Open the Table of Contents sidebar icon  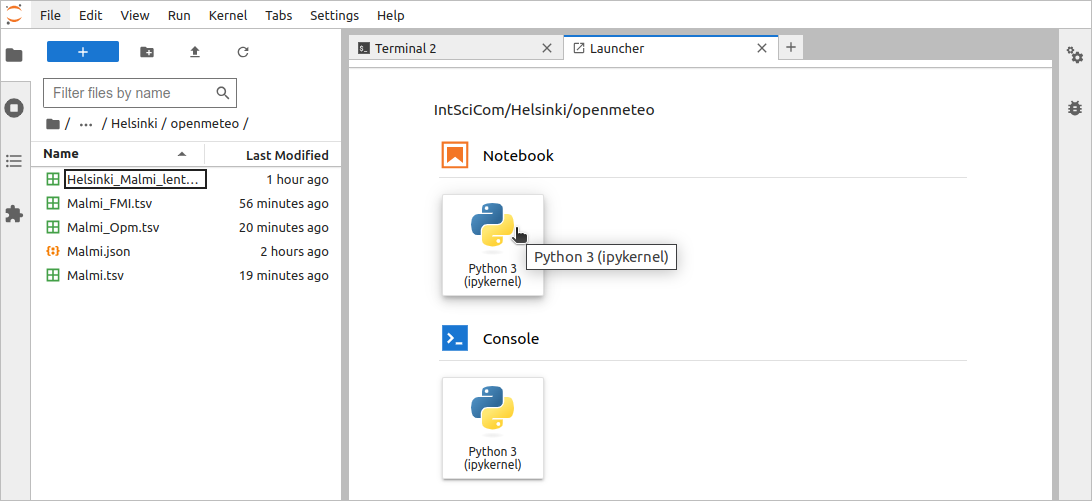[14, 162]
